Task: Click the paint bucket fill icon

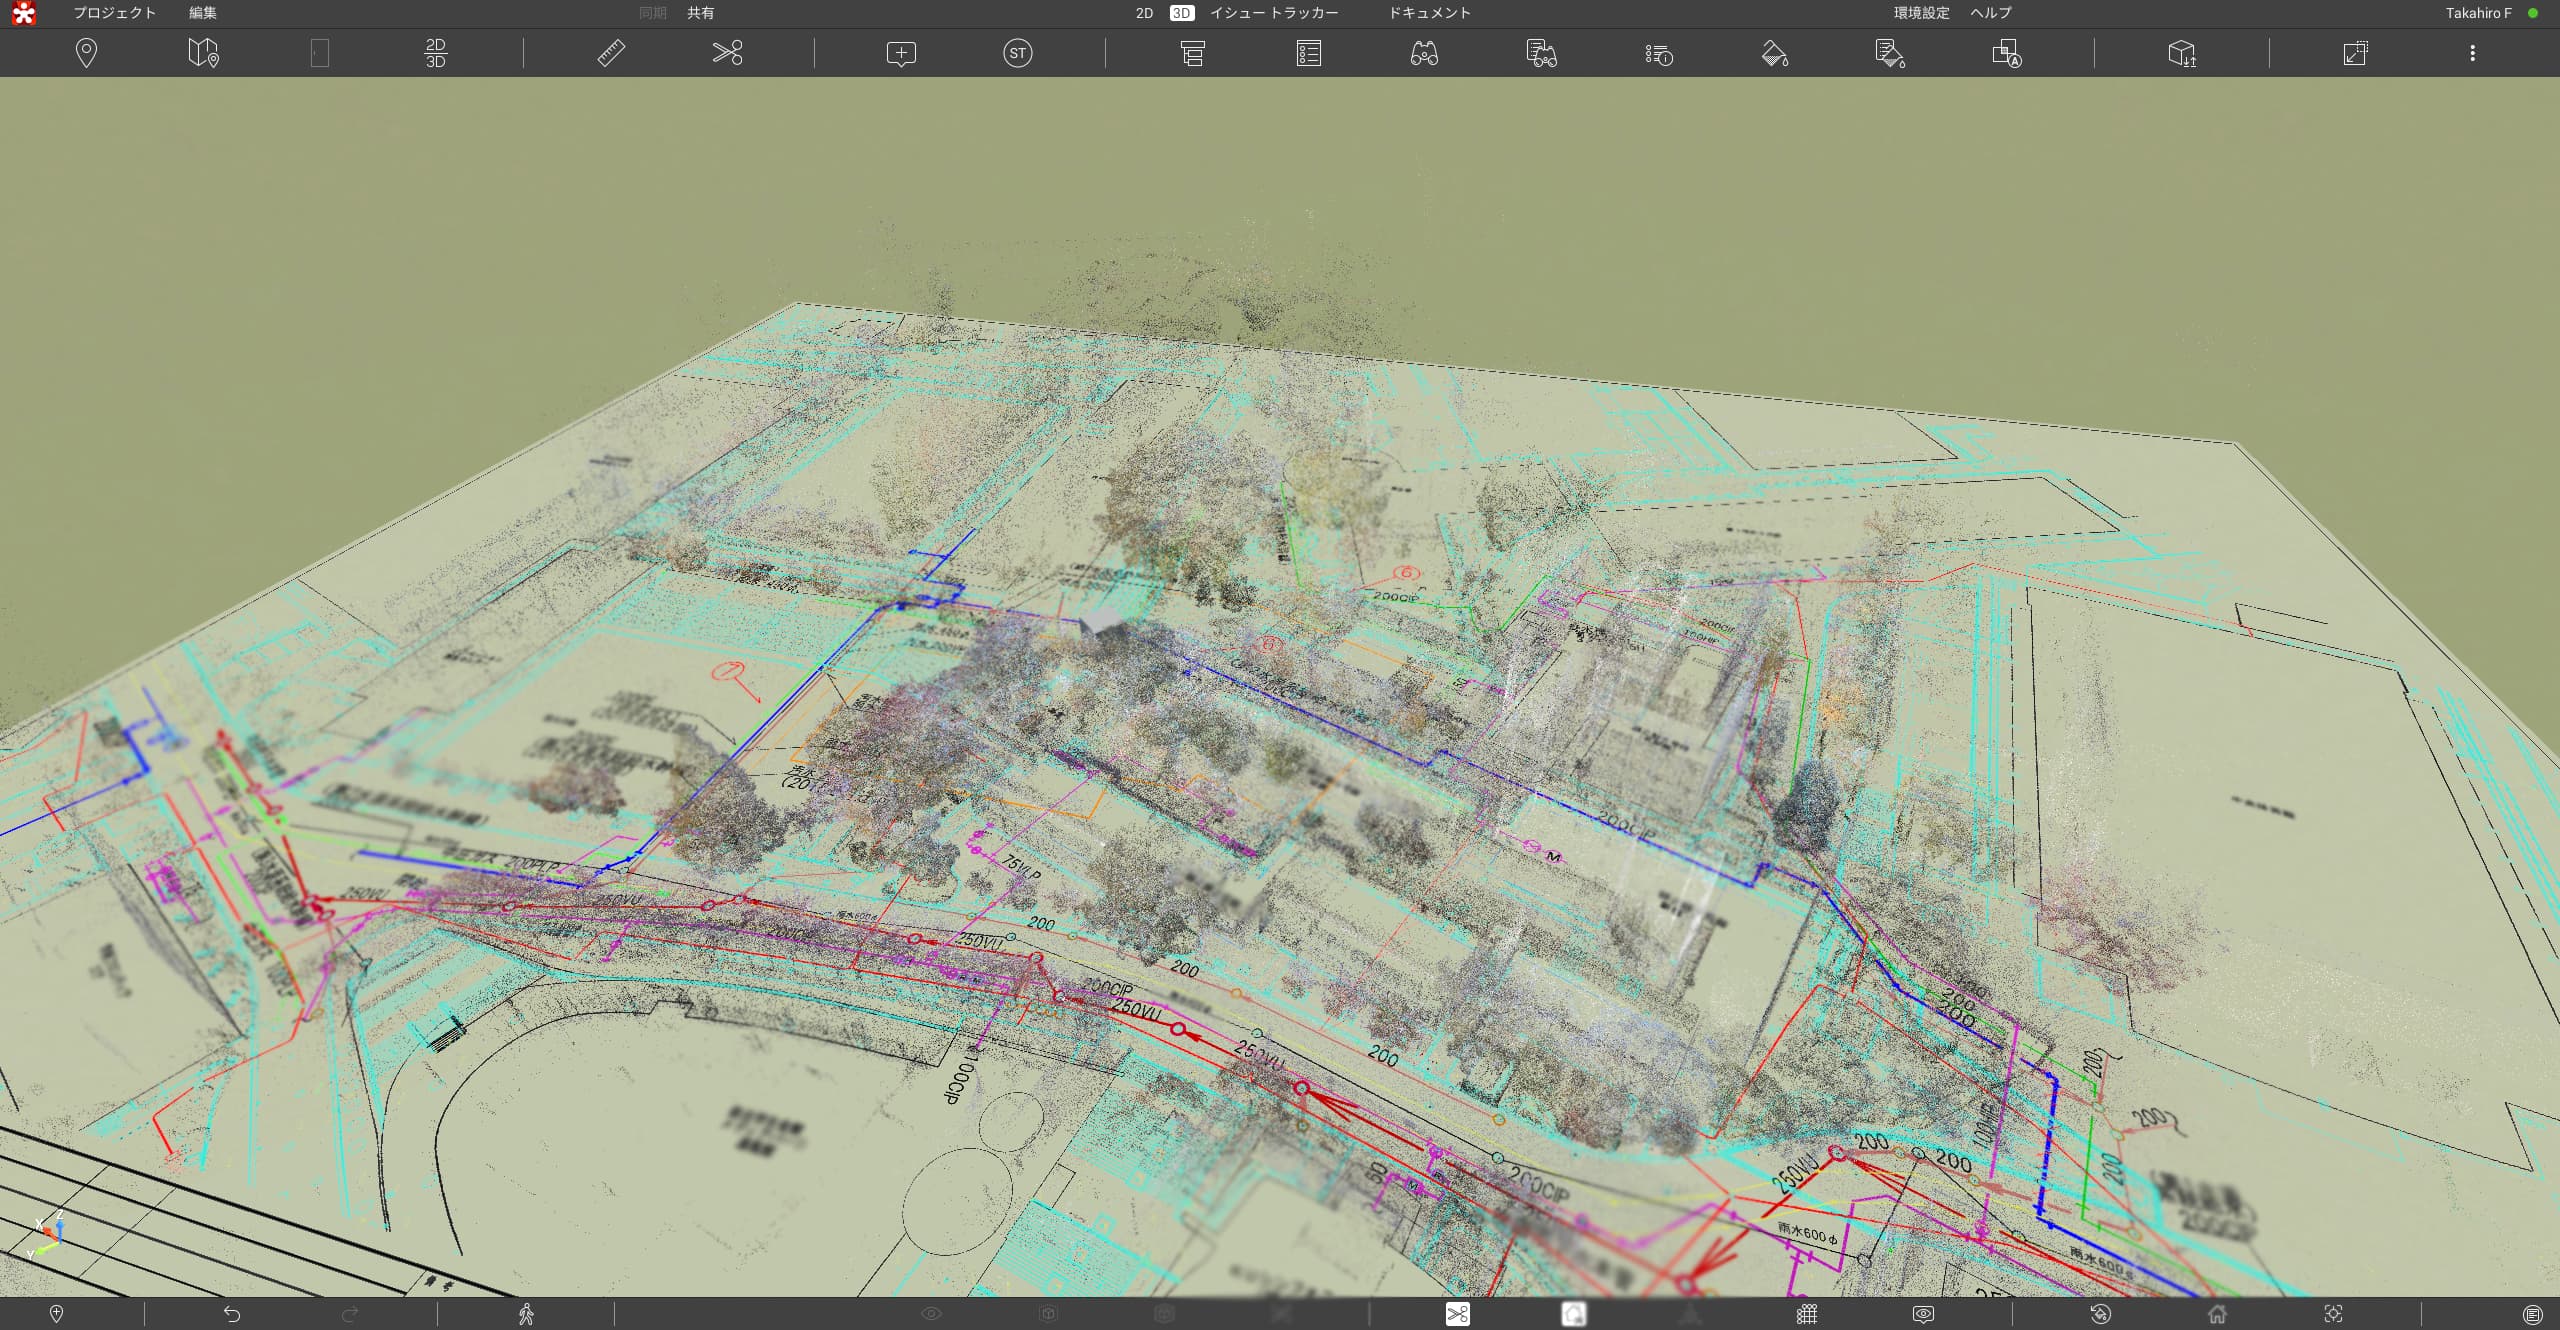Action: [1774, 53]
